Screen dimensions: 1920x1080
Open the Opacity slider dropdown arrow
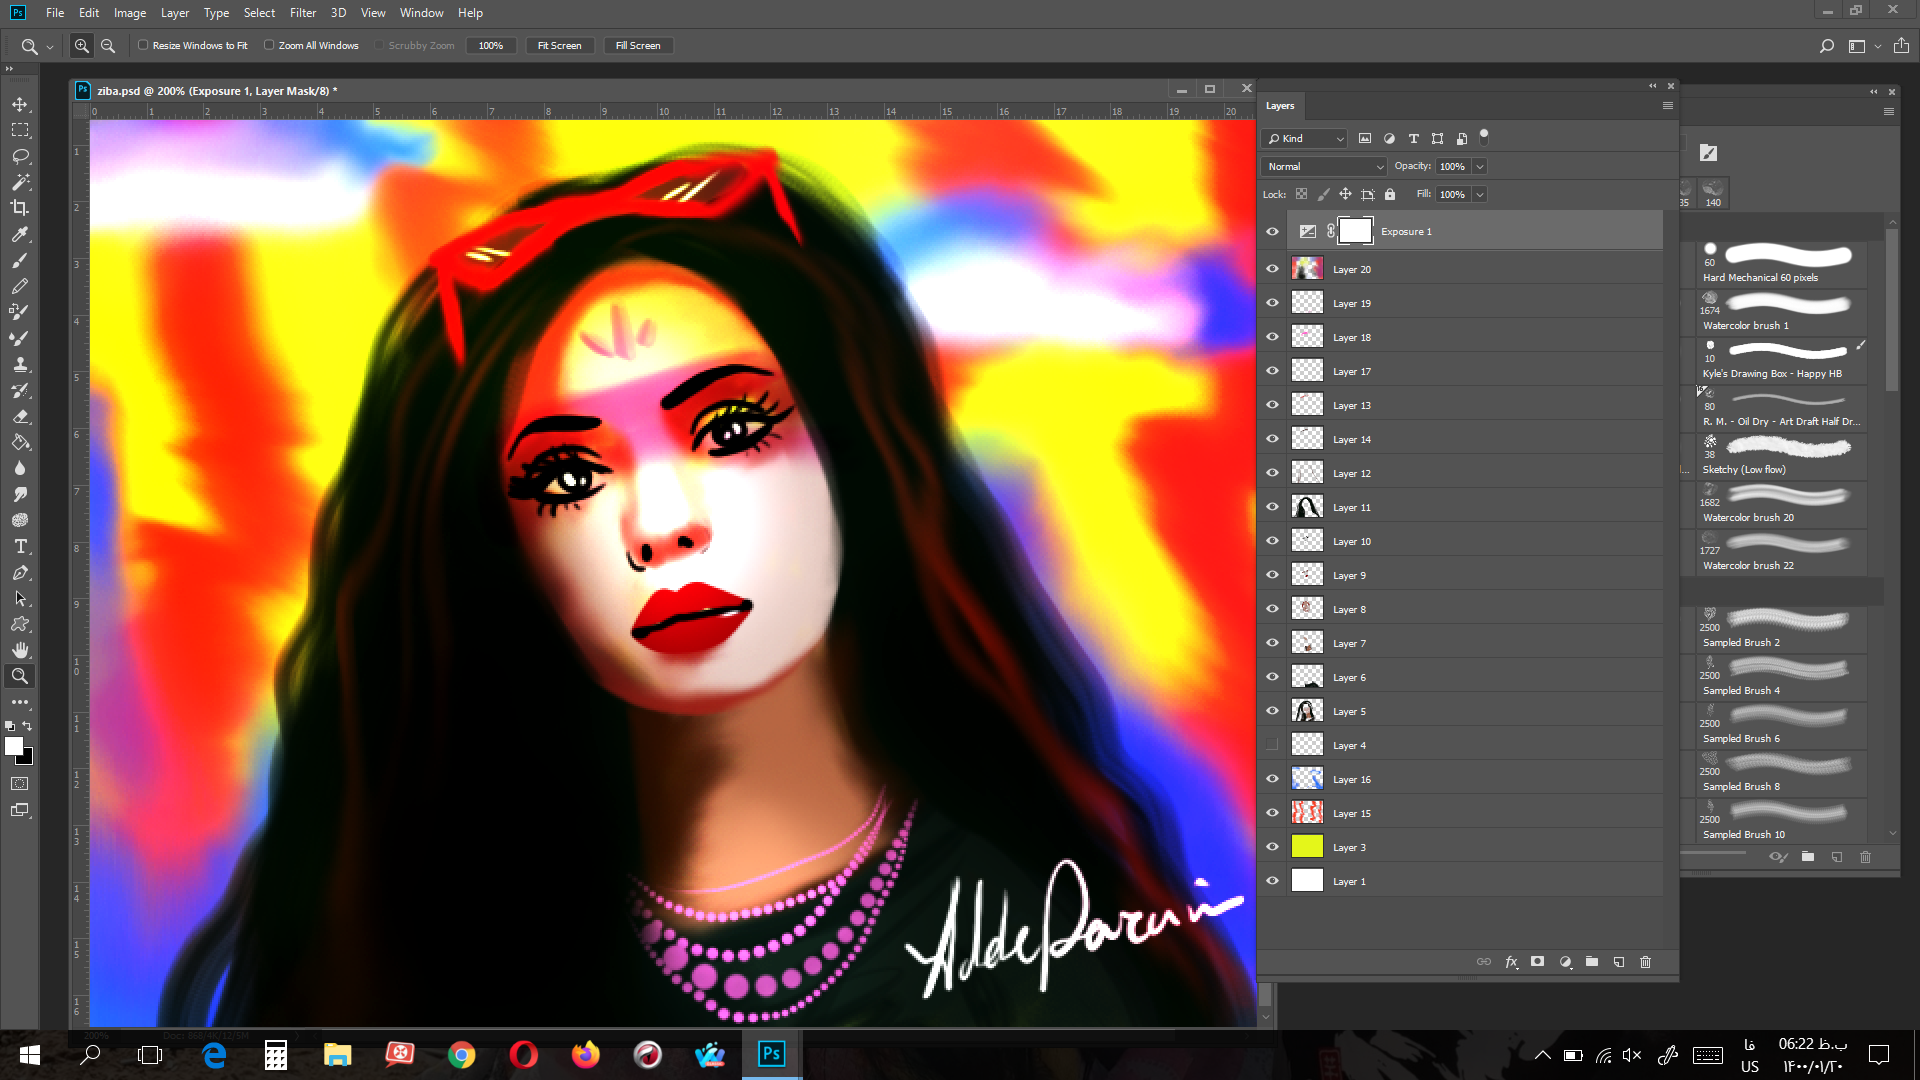1479,167
